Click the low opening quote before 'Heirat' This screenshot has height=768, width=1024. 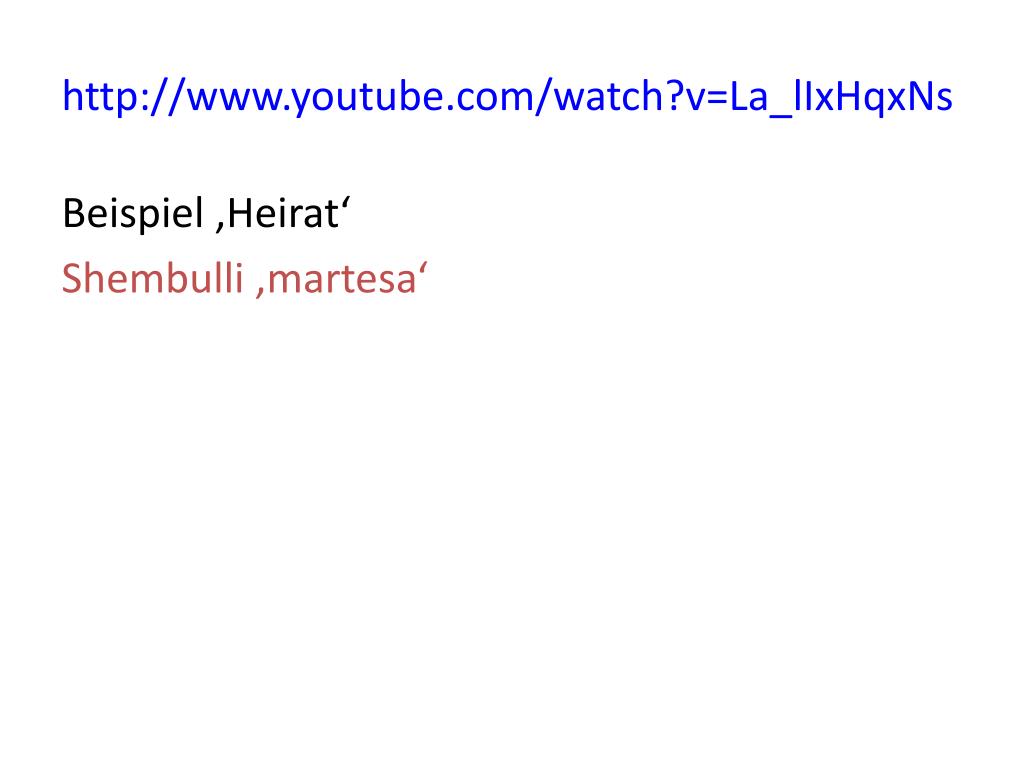click(x=220, y=226)
